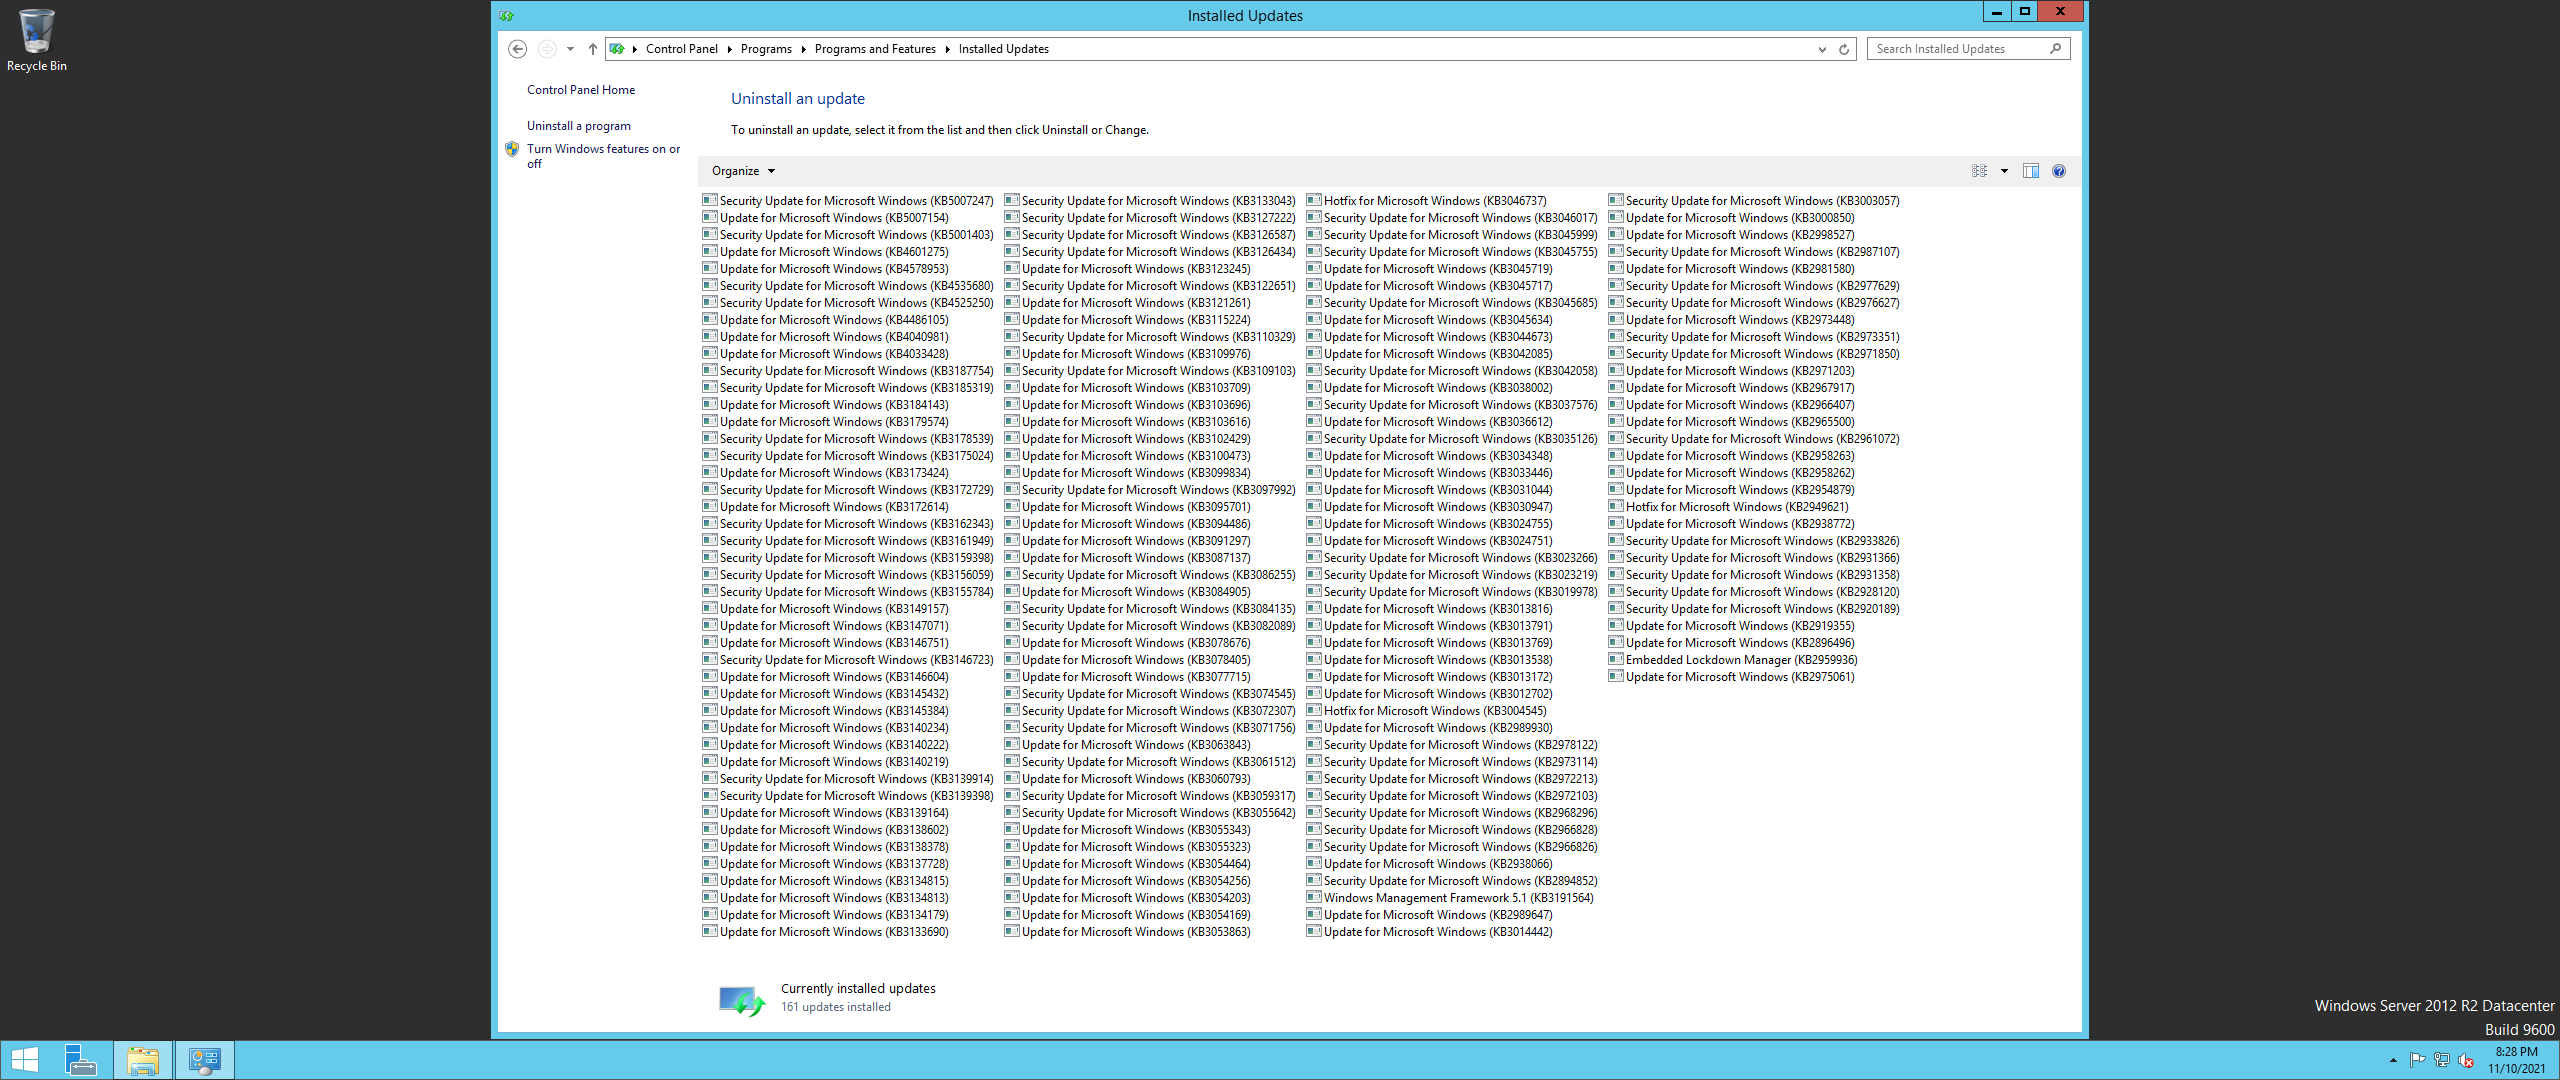
Task: Expand the address bar history dropdown
Action: [x=1822, y=49]
